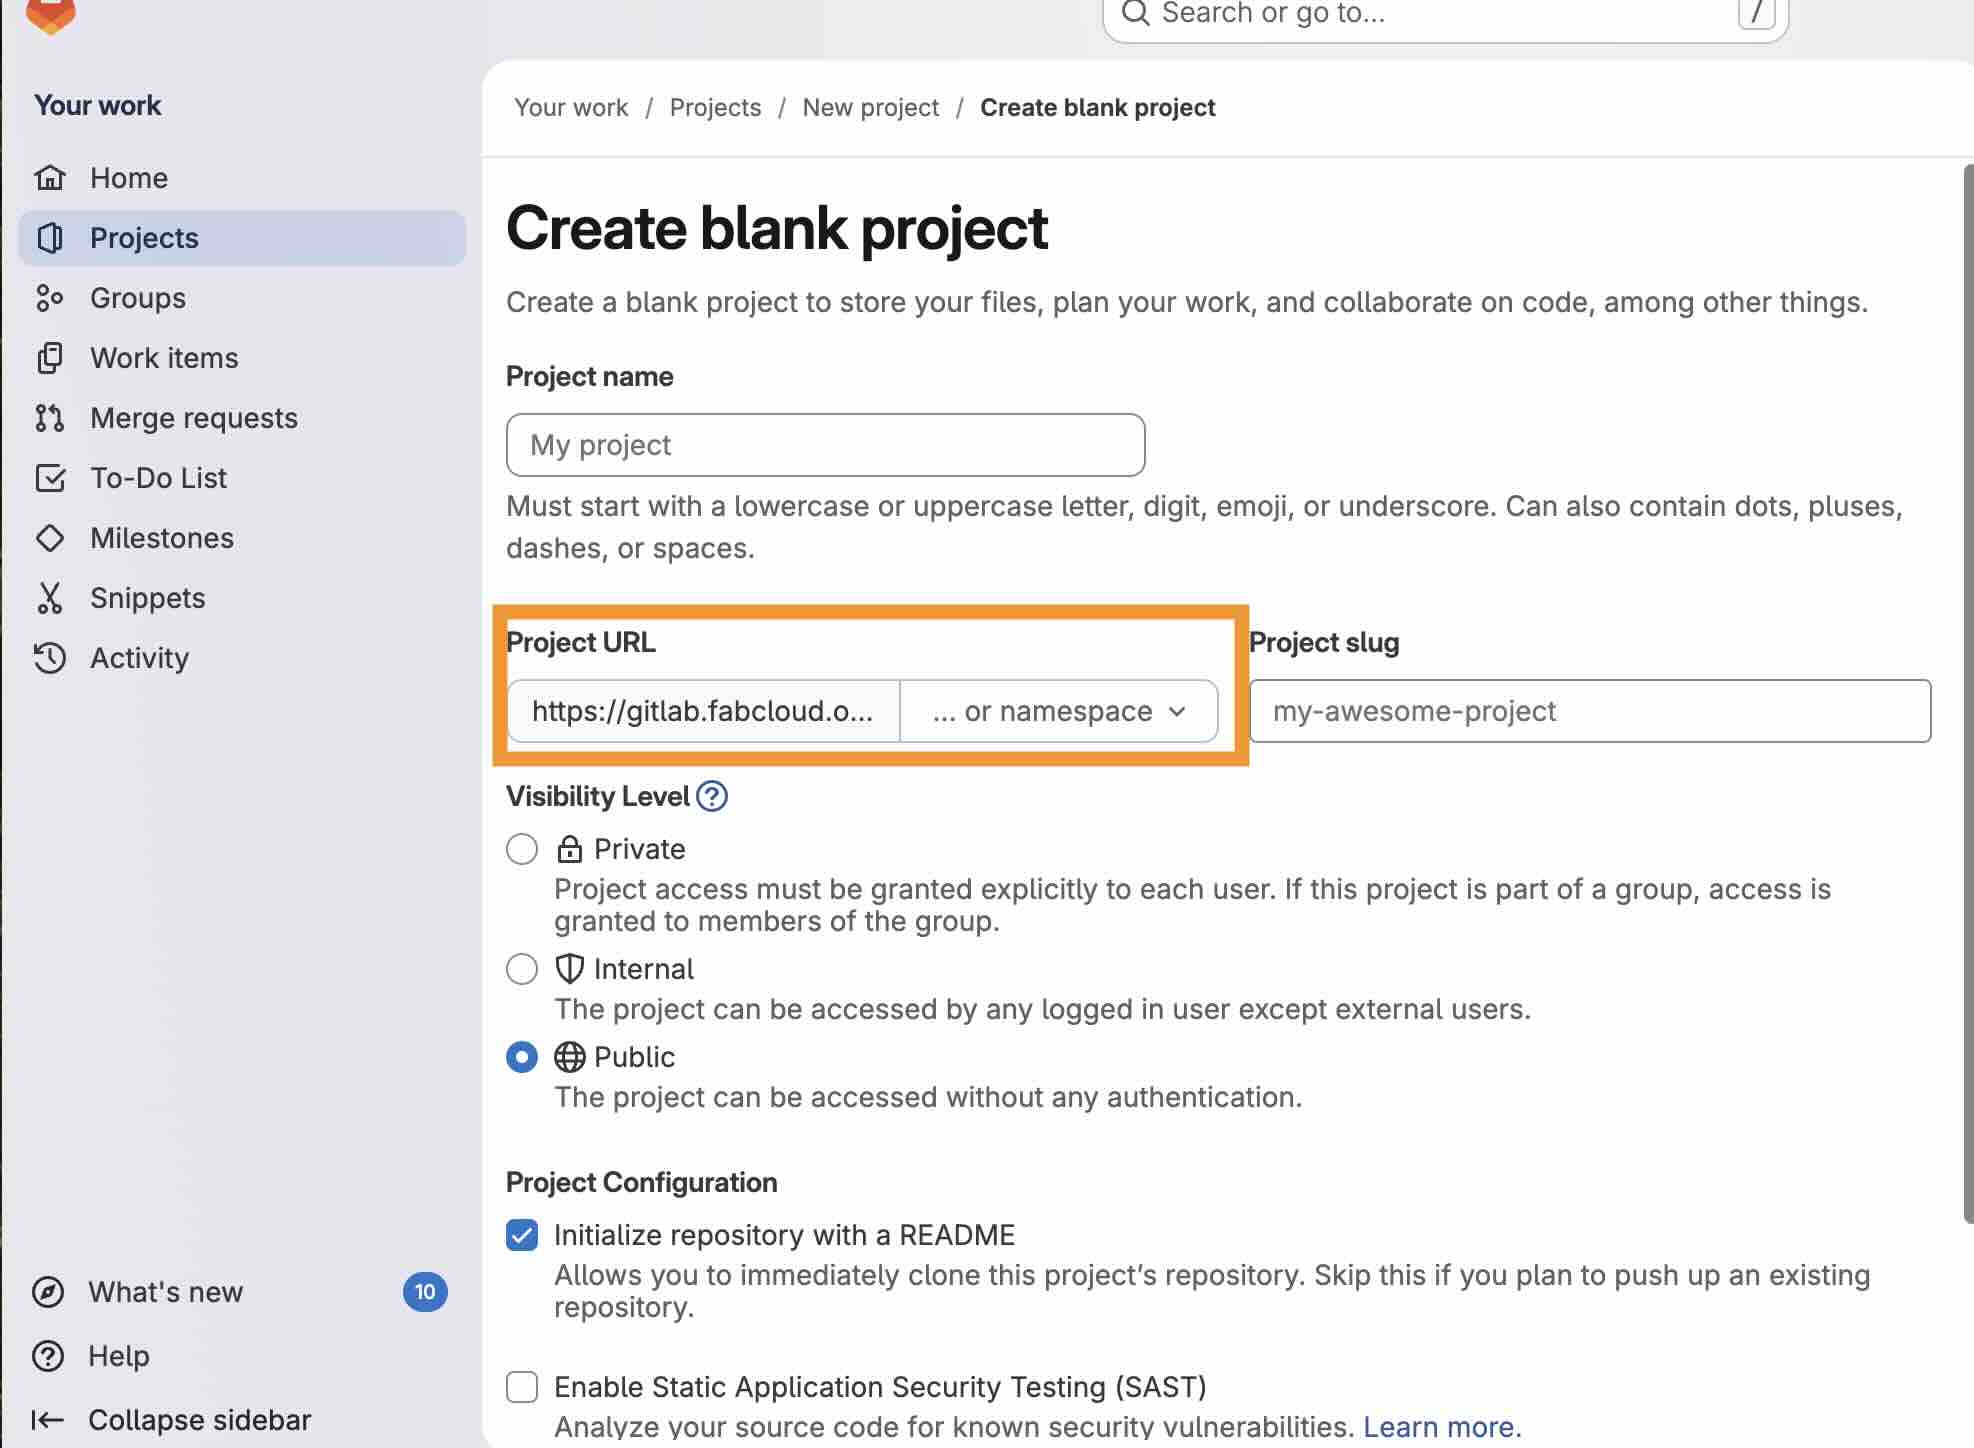Click the Create blank project heading
Image resolution: width=1974 pixels, height=1448 pixels.
pos(777,229)
